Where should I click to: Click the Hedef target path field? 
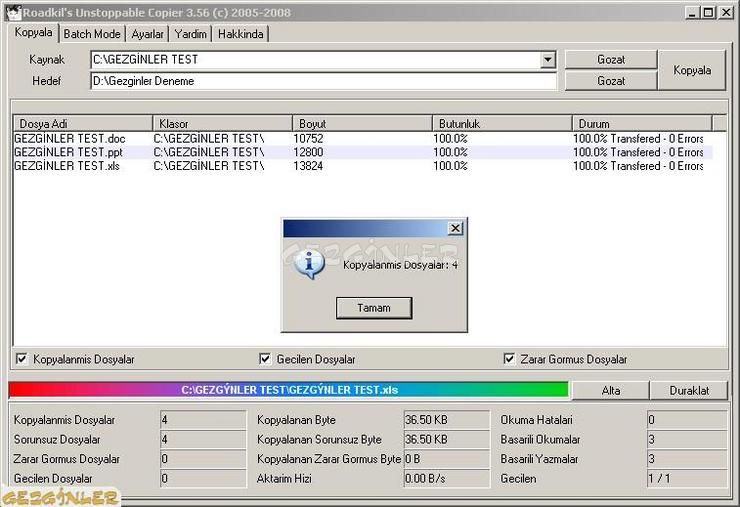323,81
